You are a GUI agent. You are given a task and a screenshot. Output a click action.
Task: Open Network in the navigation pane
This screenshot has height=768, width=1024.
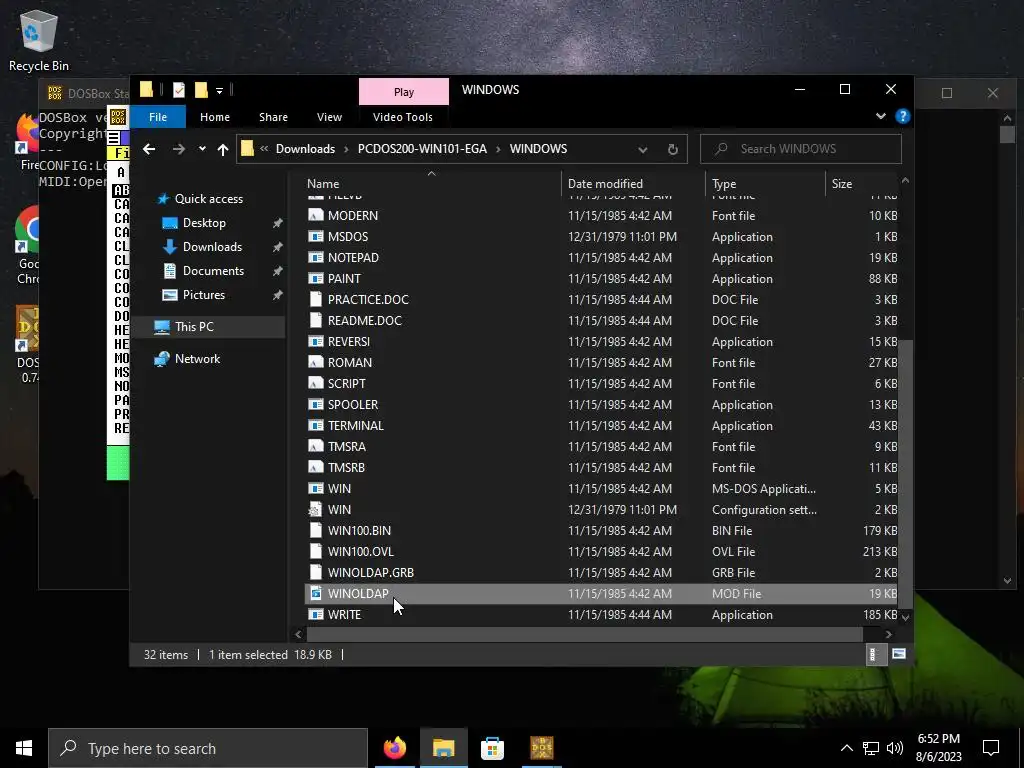point(197,359)
